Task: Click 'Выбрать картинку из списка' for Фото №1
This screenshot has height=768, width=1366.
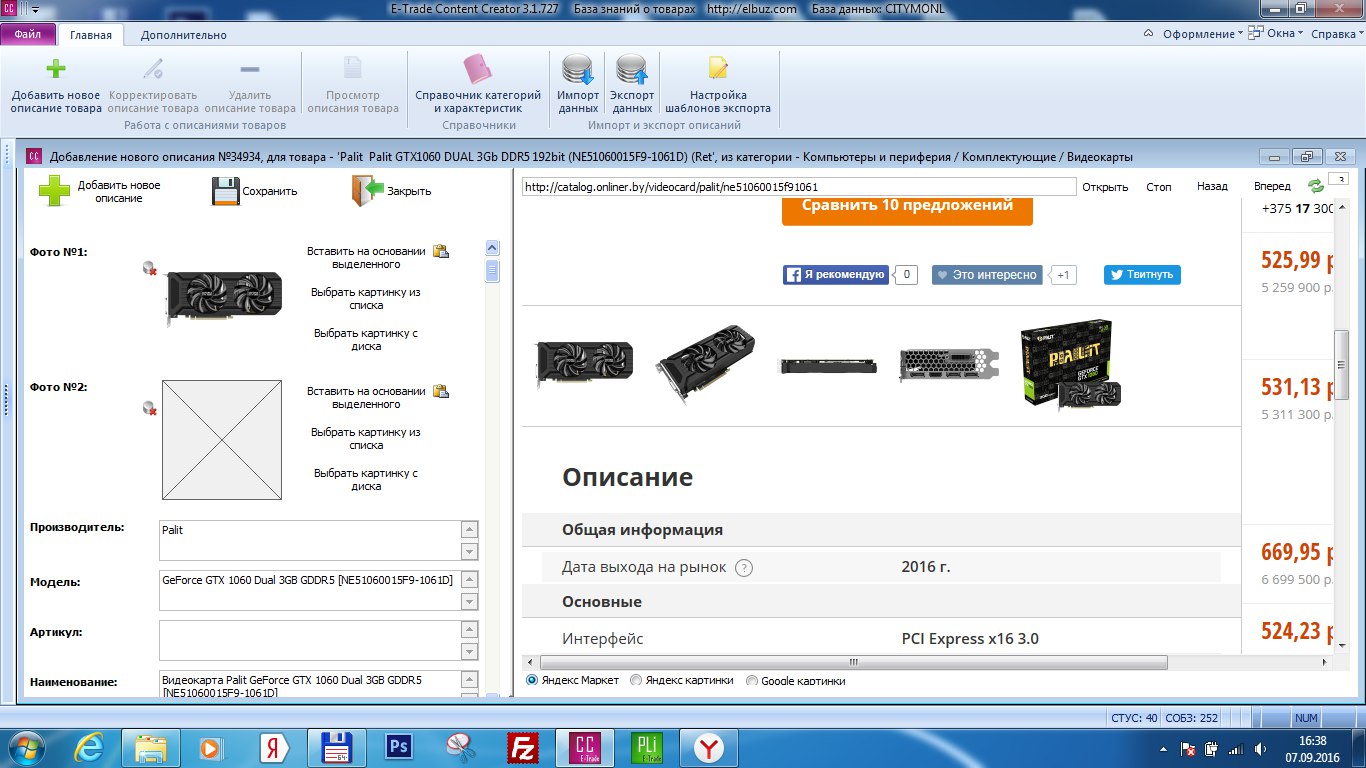Action: pyautogui.click(x=366, y=299)
